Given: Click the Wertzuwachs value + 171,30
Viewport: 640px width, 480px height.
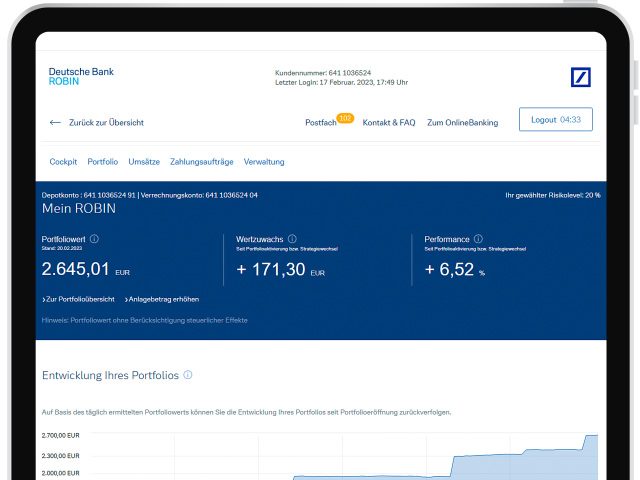Looking at the screenshot, I should click(x=280, y=270).
